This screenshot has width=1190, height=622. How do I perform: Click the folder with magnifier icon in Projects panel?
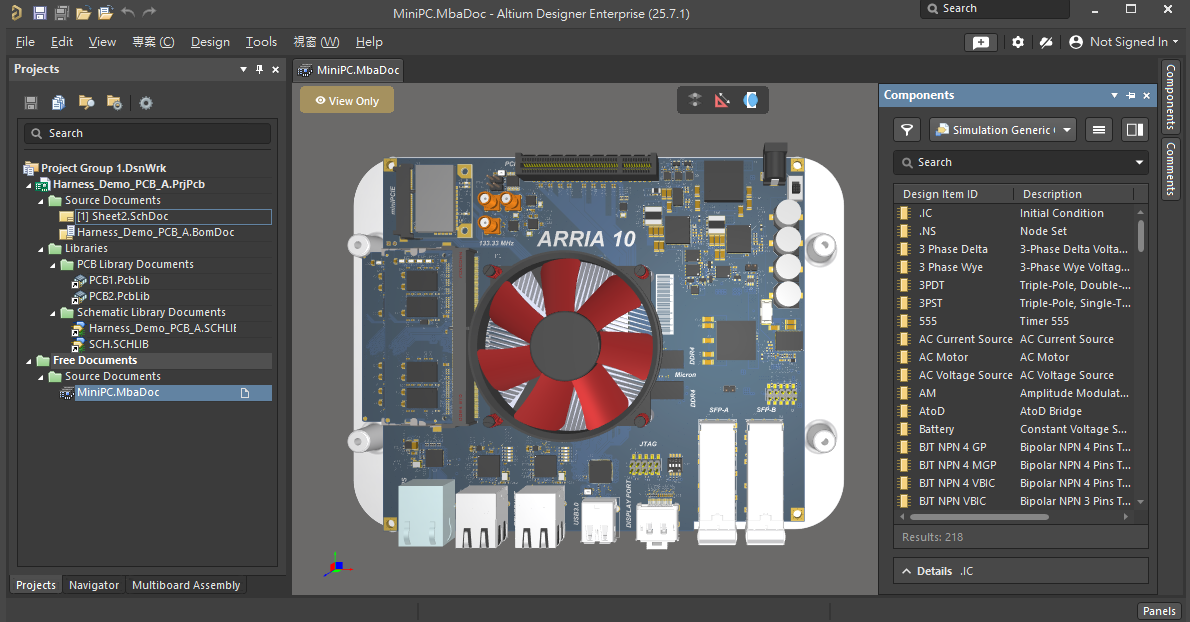coord(87,102)
